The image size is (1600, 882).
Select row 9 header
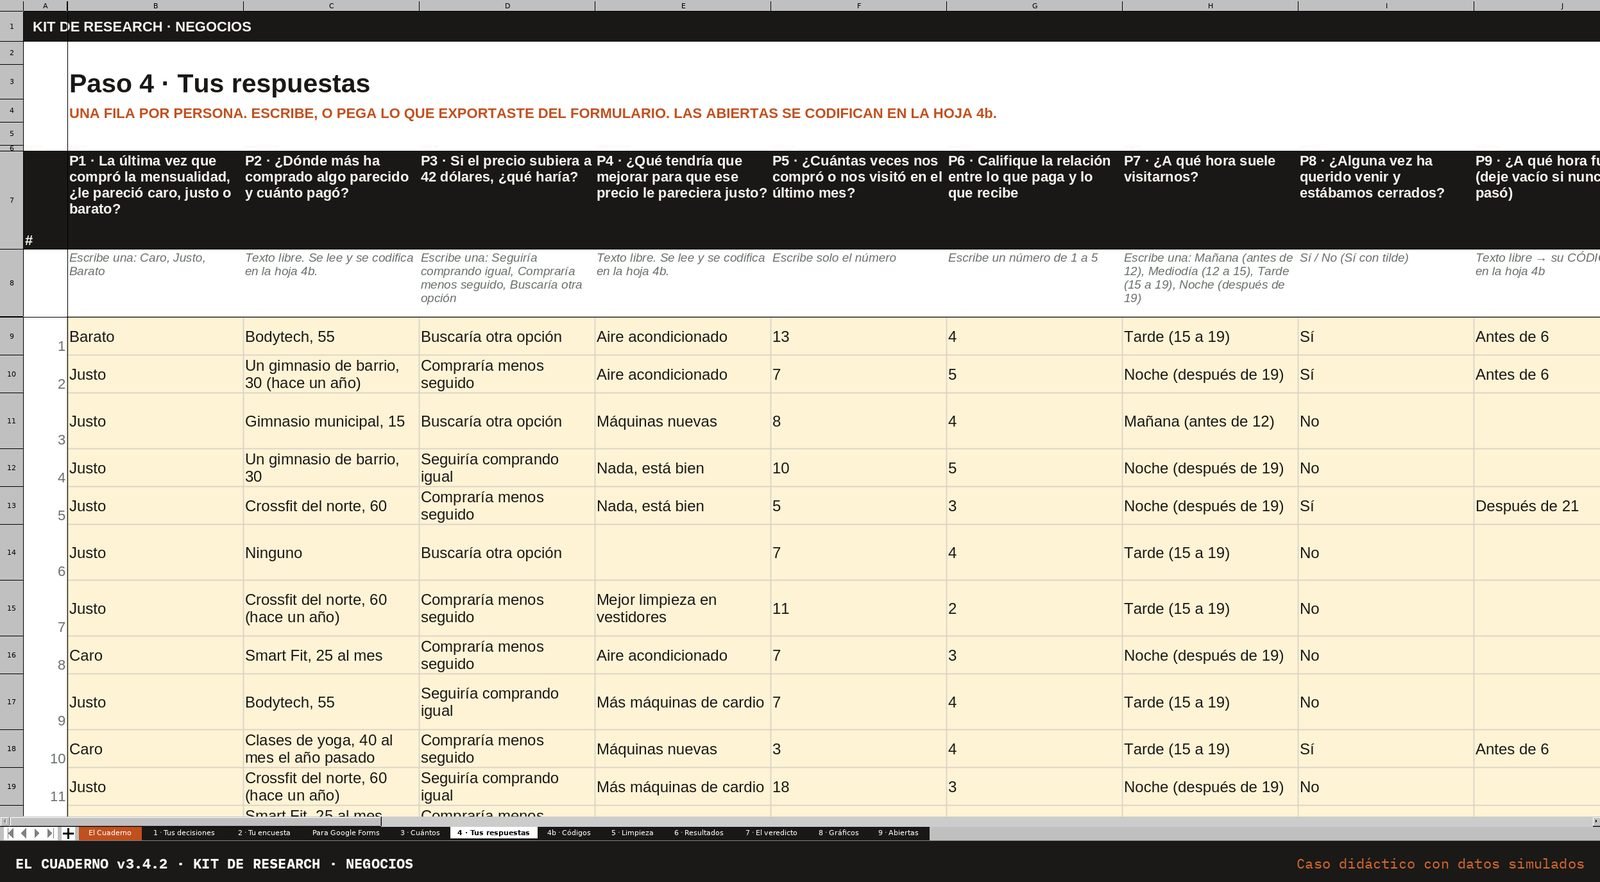(11, 337)
